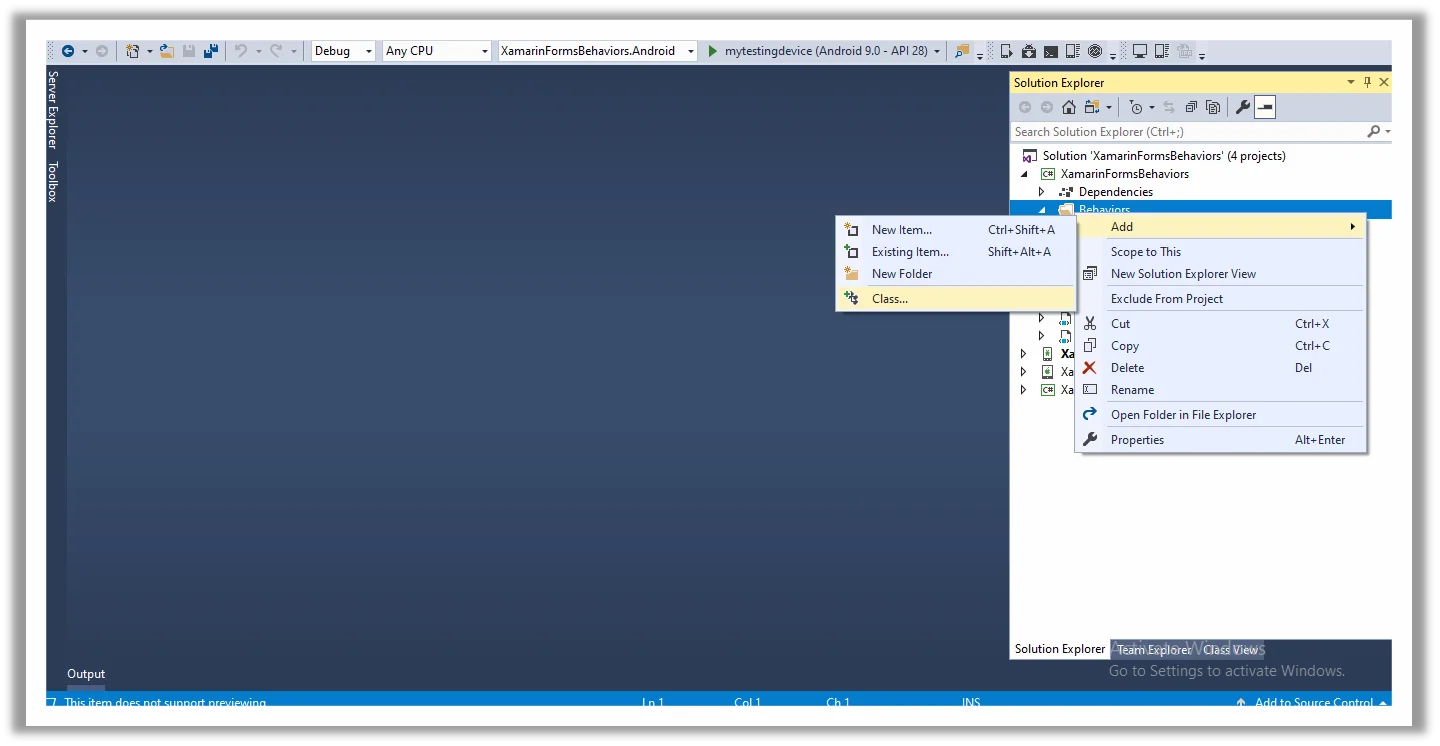The width and height of the screenshot is (1440, 746).
Task: Select the Solution Explorer bottom tab
Action: (1060, 649)
